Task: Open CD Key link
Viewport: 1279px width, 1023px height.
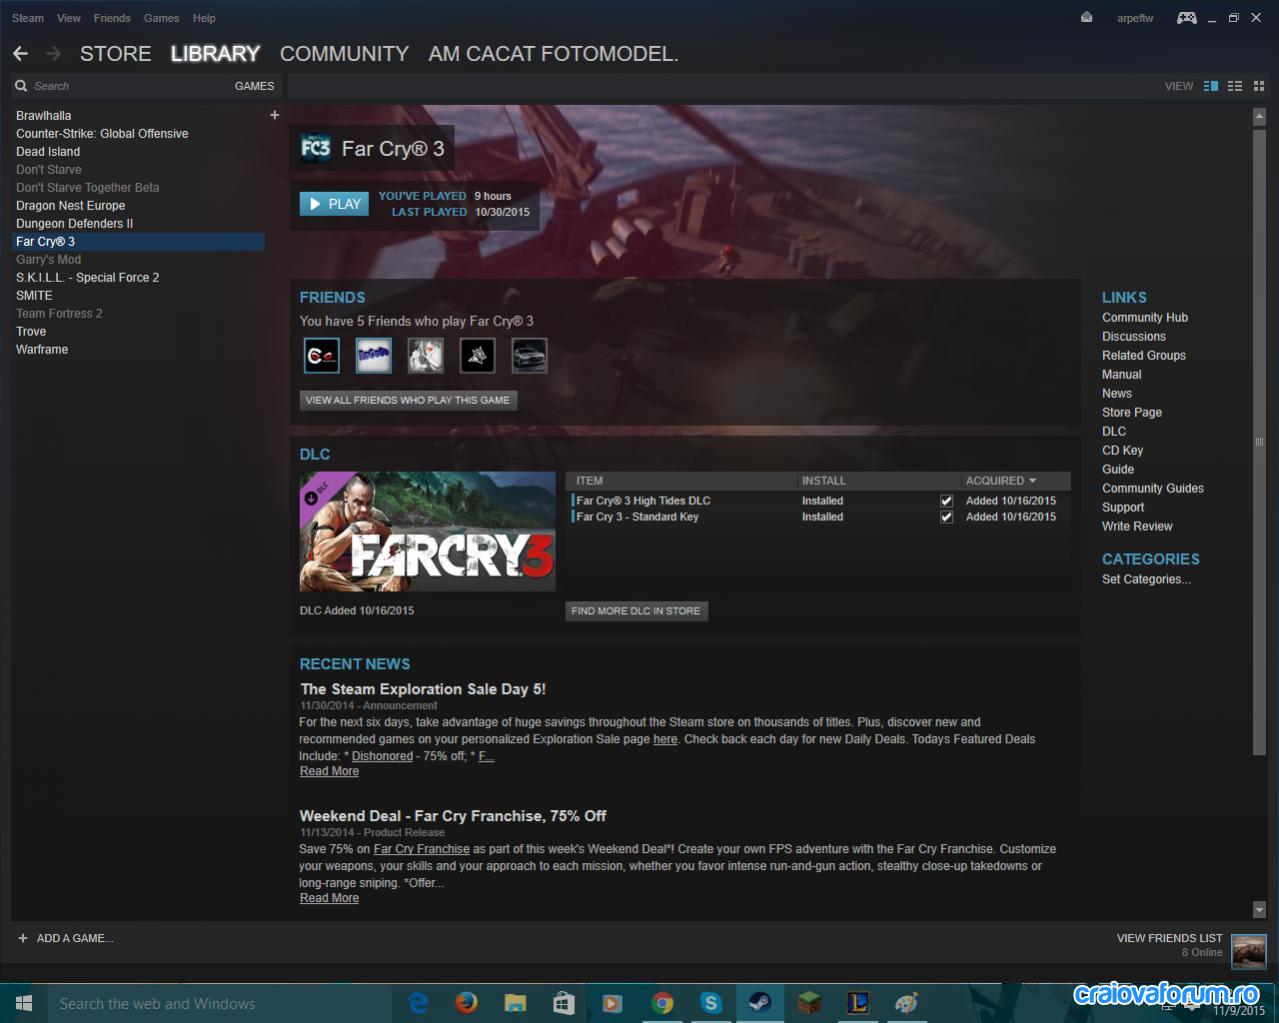Action: click(1122, 451)
